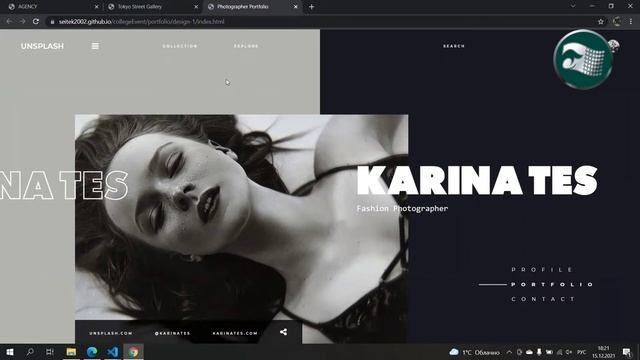Image resolution: width=640 pixels, height=360 pixels.
Task: Open Windows taskbar search
Action: point(30,352)
